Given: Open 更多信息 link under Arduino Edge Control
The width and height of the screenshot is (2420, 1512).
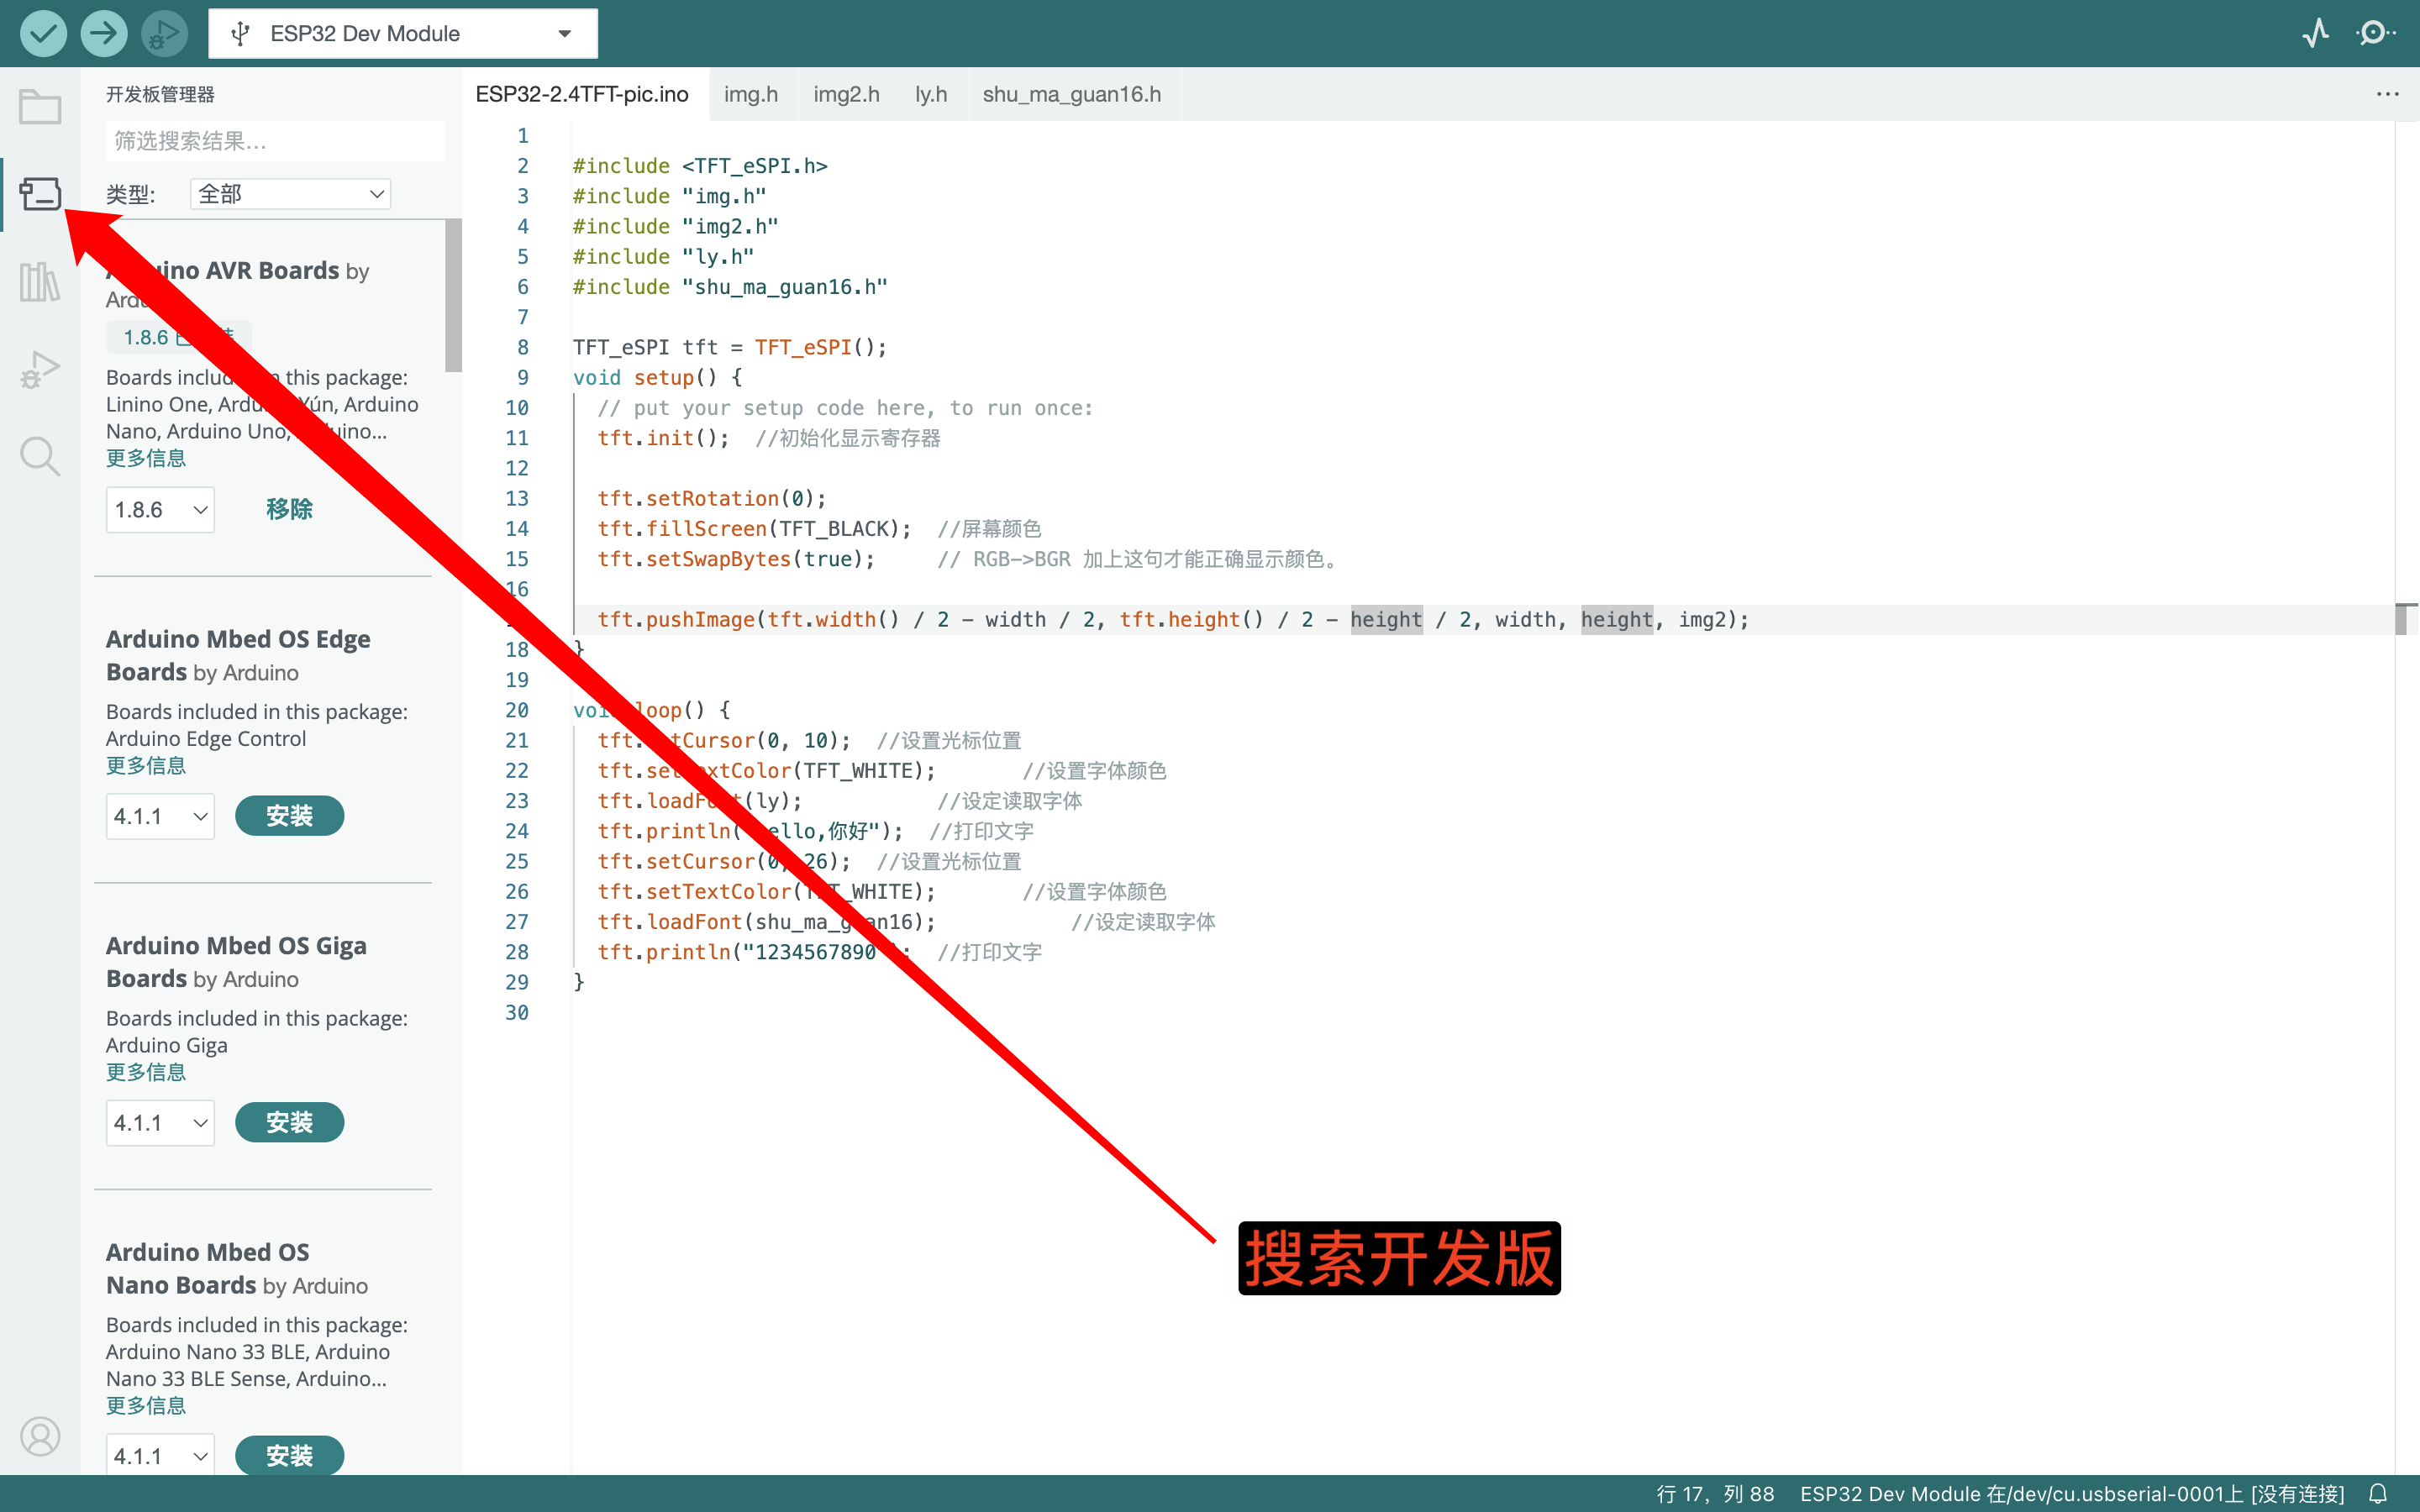Looking at the screenshot, I should click(146, 765).
